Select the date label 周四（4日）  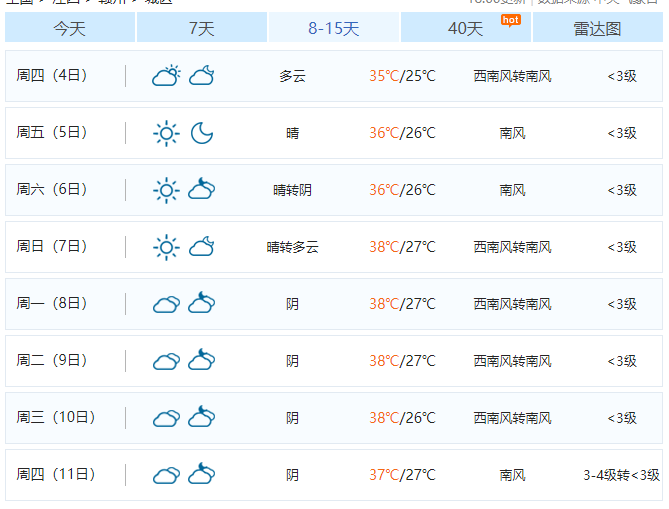point(52,76)
